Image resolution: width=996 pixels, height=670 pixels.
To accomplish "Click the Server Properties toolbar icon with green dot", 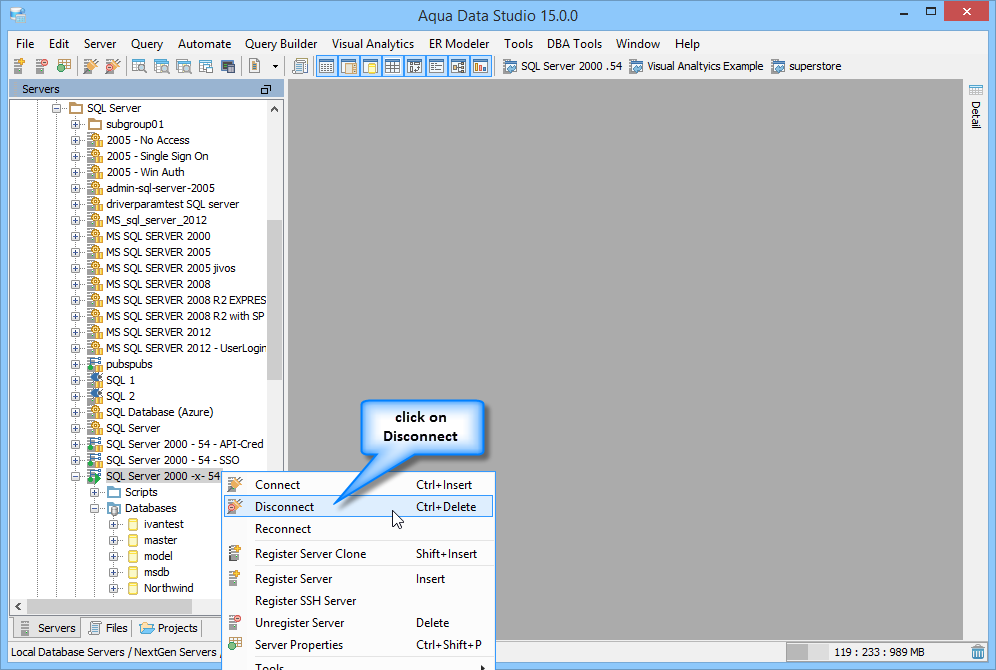I will coord(64,65).
